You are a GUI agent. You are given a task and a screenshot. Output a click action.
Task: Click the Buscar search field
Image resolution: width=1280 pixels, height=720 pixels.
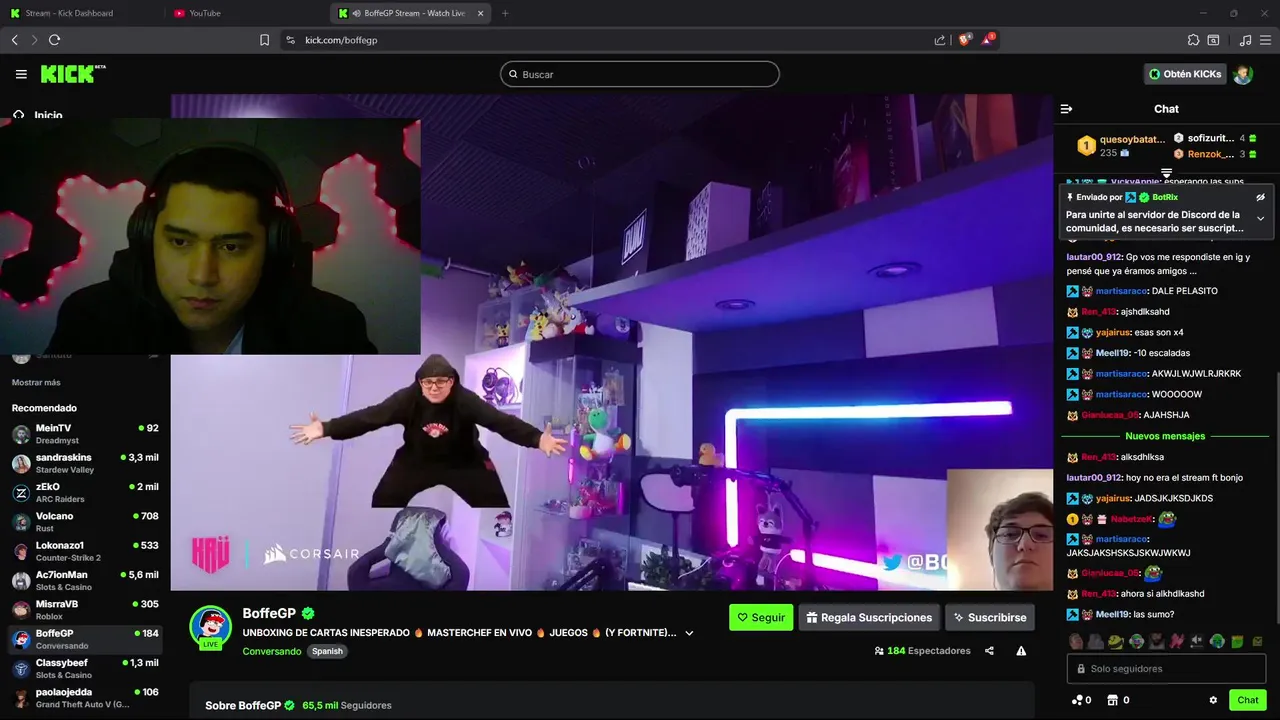[x=640, y=74]
